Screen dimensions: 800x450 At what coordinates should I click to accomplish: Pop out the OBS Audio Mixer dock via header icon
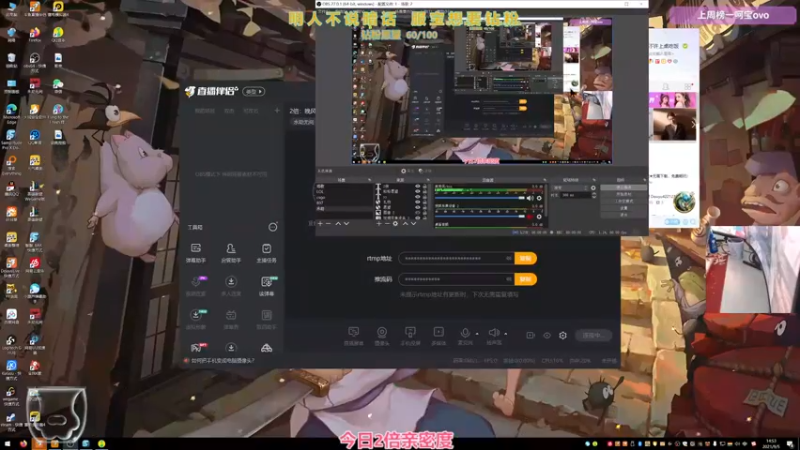point(545,180)
